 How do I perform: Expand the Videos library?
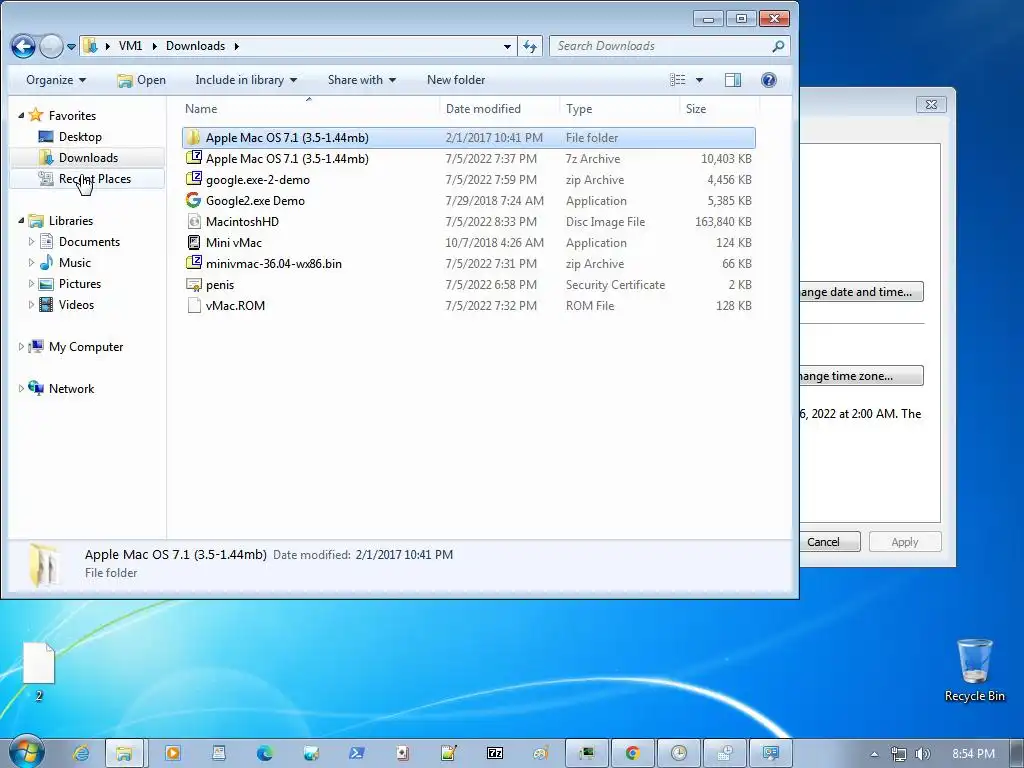coord(31,304)
